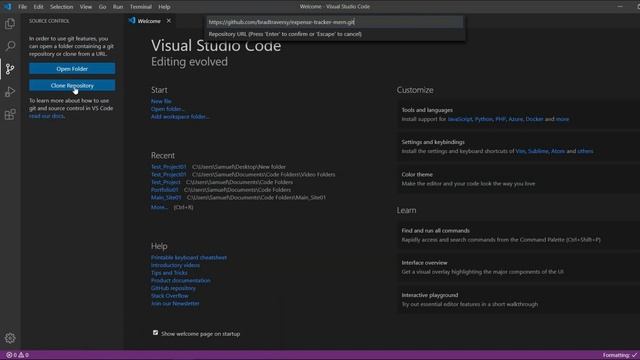Click Sublime keybindings link
This screenshot has height=360, width=640.
[538, 151]
